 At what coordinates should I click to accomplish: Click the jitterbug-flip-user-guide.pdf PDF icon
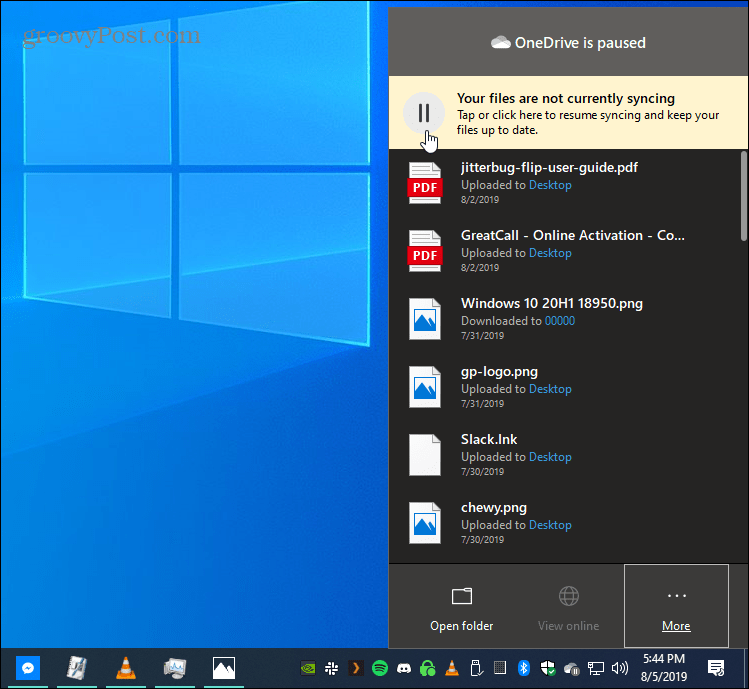[425, 183]
